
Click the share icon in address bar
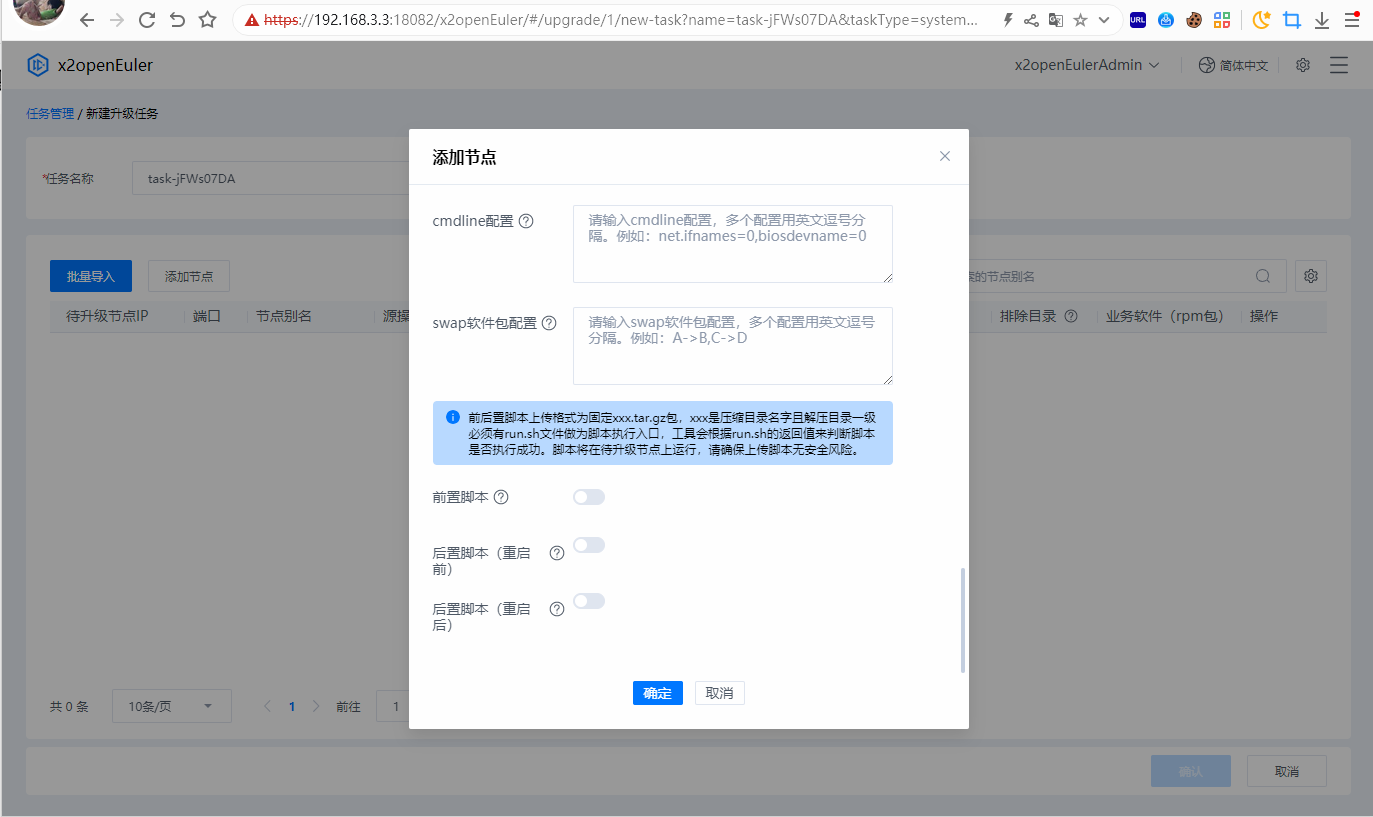(x=1031, y=20)
